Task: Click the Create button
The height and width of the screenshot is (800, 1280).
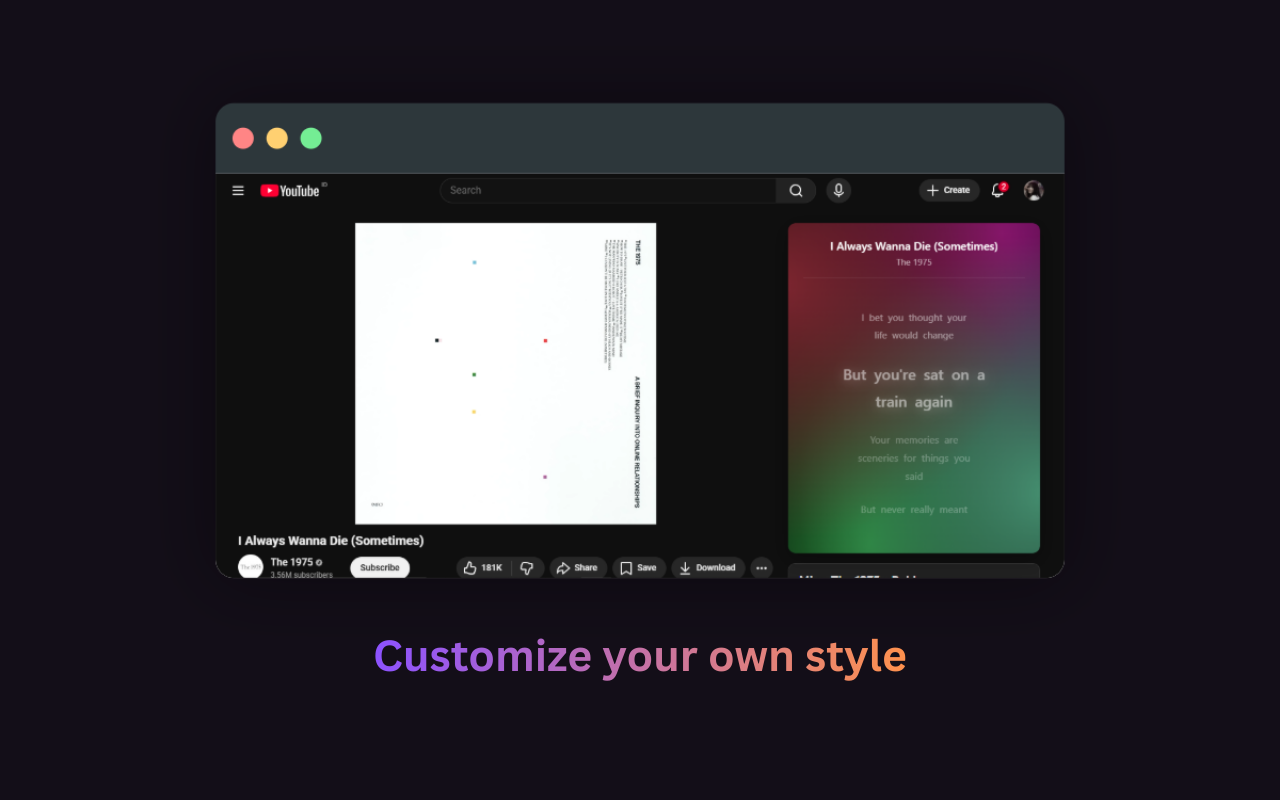Action: [x=949, y=190]
